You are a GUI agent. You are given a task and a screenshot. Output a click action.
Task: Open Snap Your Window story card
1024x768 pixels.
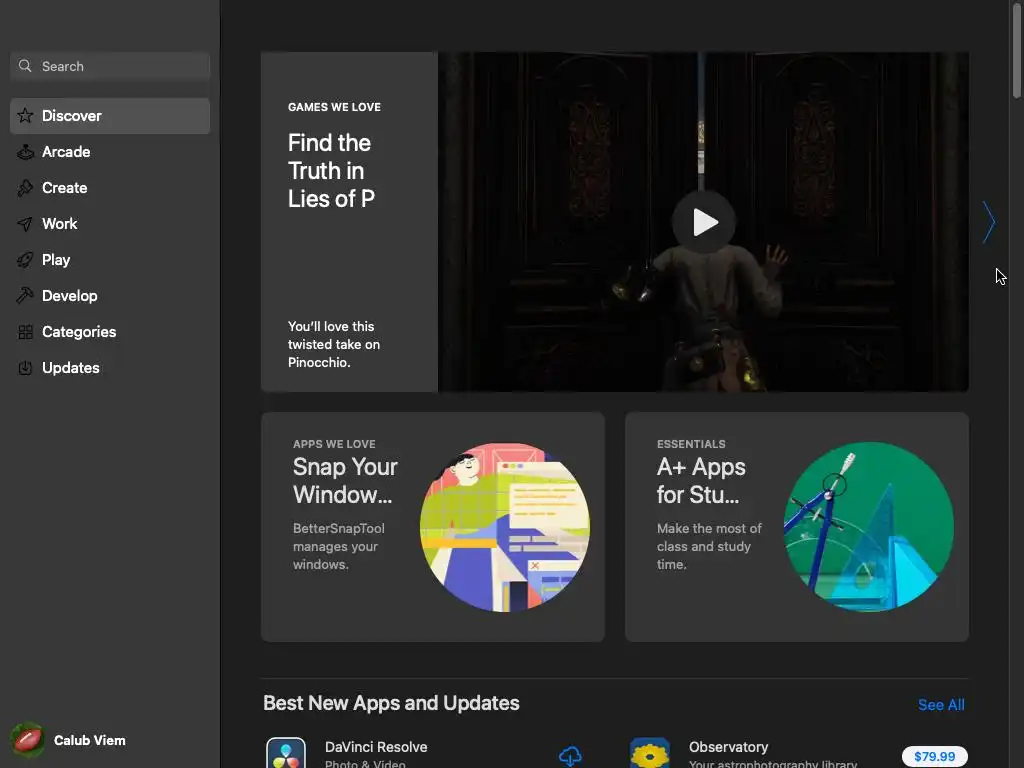pos(432,526)
